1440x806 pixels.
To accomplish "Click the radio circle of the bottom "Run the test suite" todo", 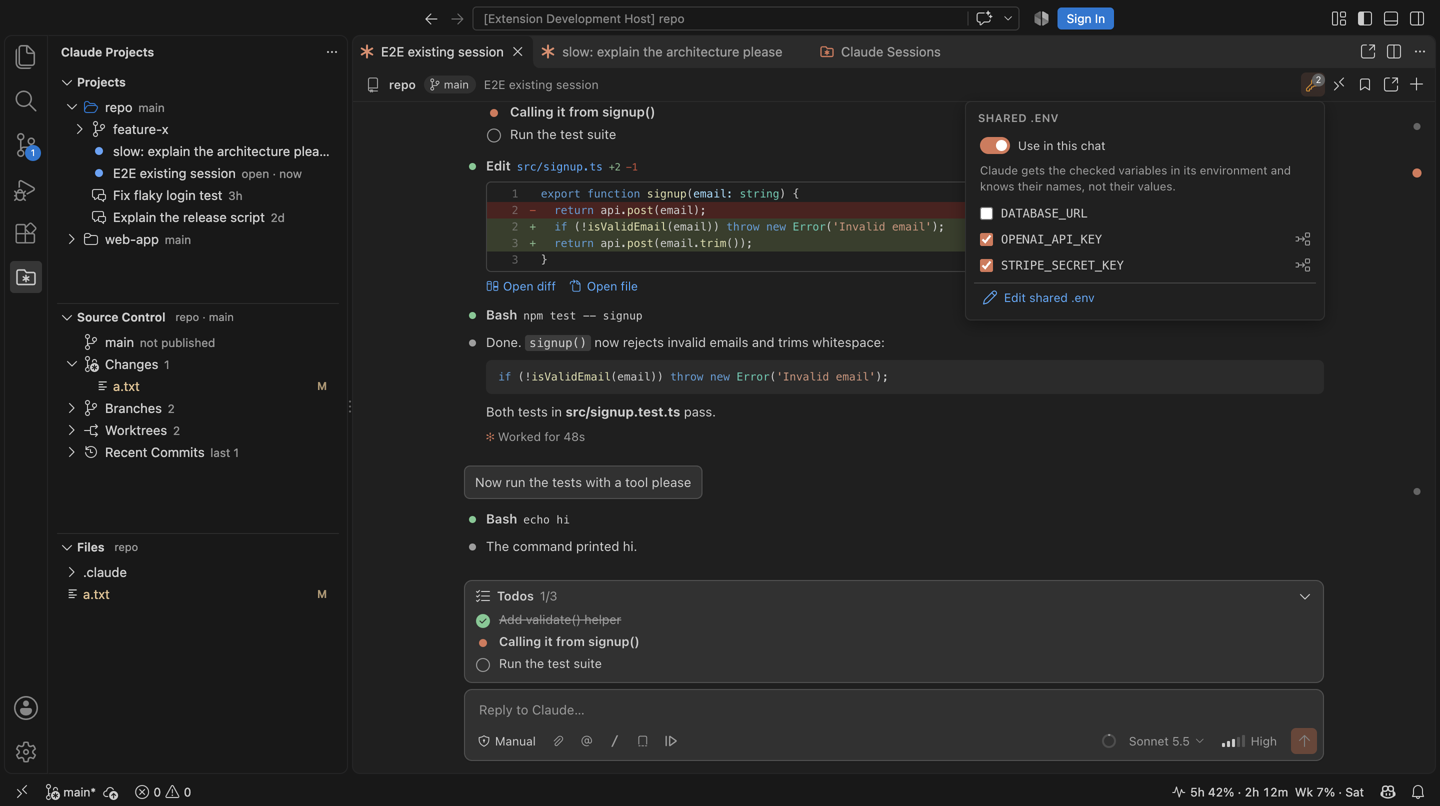I will [483, 665].
